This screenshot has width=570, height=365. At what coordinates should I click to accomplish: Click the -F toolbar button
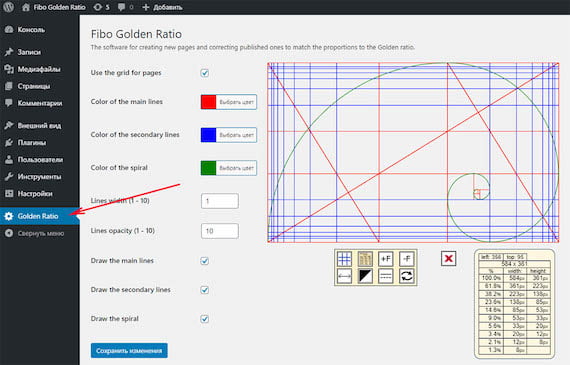(x=407, y=259)
